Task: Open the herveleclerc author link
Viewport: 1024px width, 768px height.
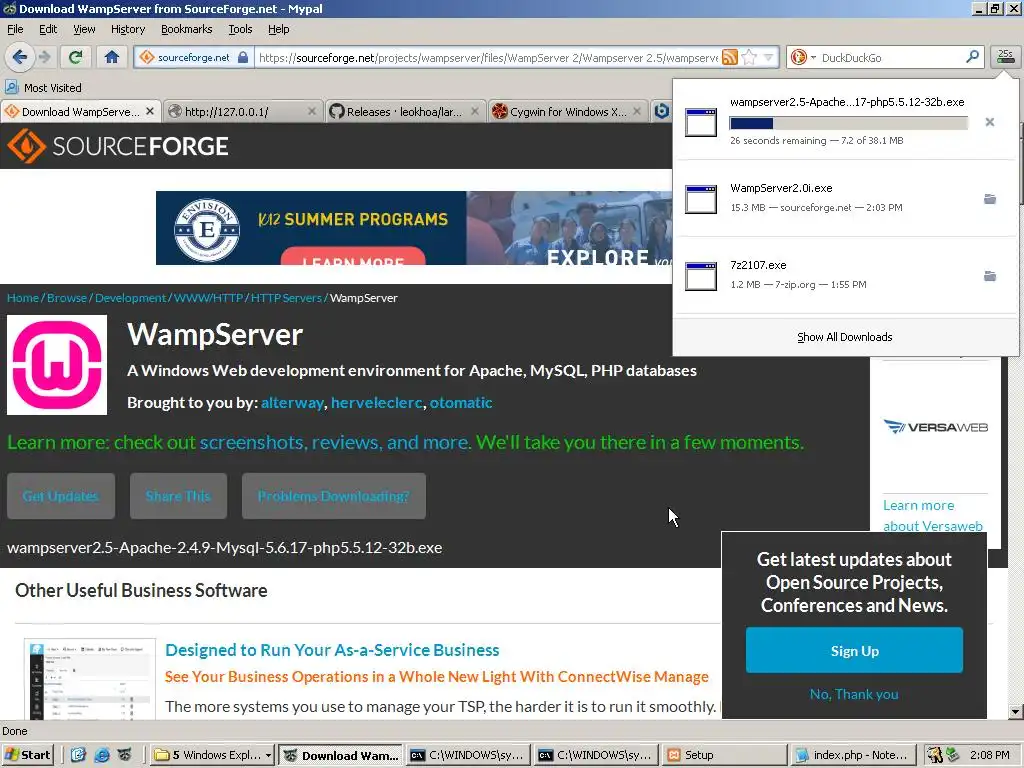Action: [377, 402]
